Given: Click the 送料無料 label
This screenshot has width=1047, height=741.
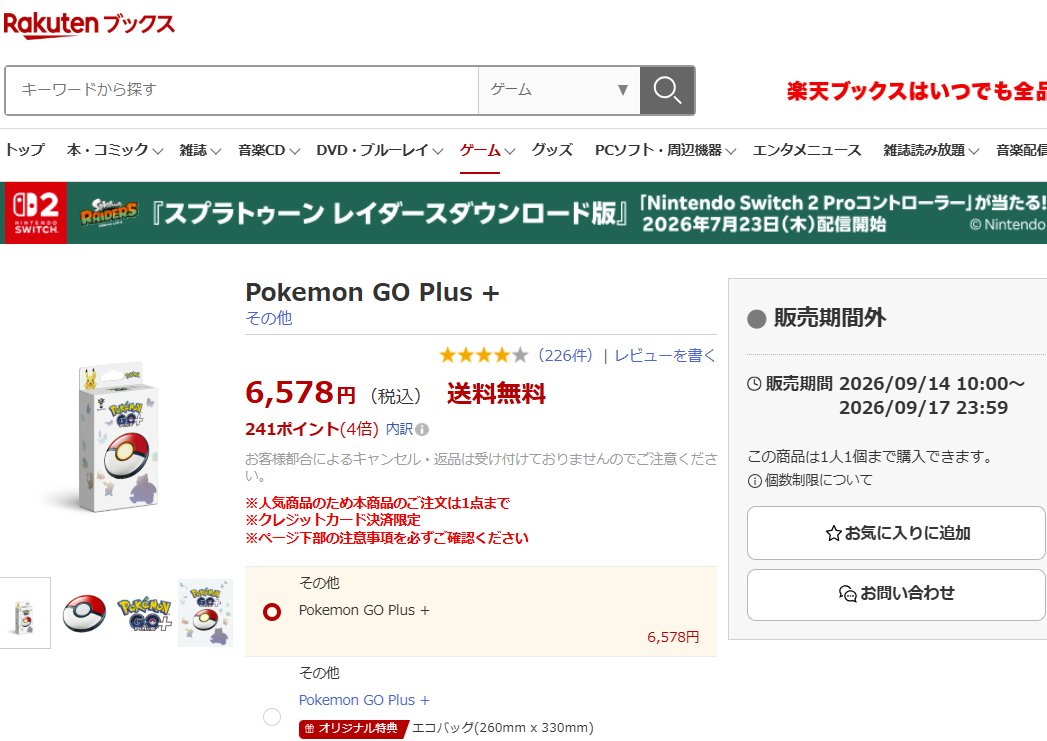Looking at the screenshot, I should coord(497,394).
